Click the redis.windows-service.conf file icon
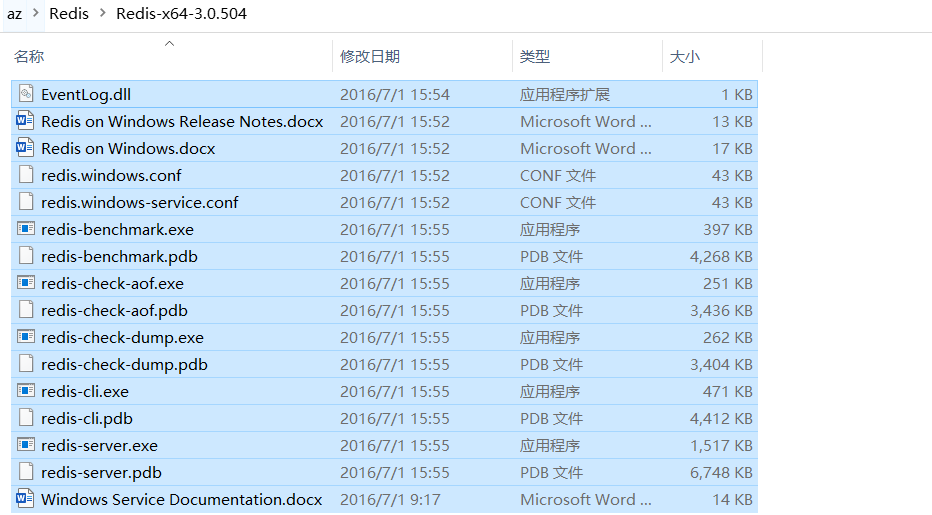Image resolution: width=932 pixels, height=515 pixels. [26, 202]
